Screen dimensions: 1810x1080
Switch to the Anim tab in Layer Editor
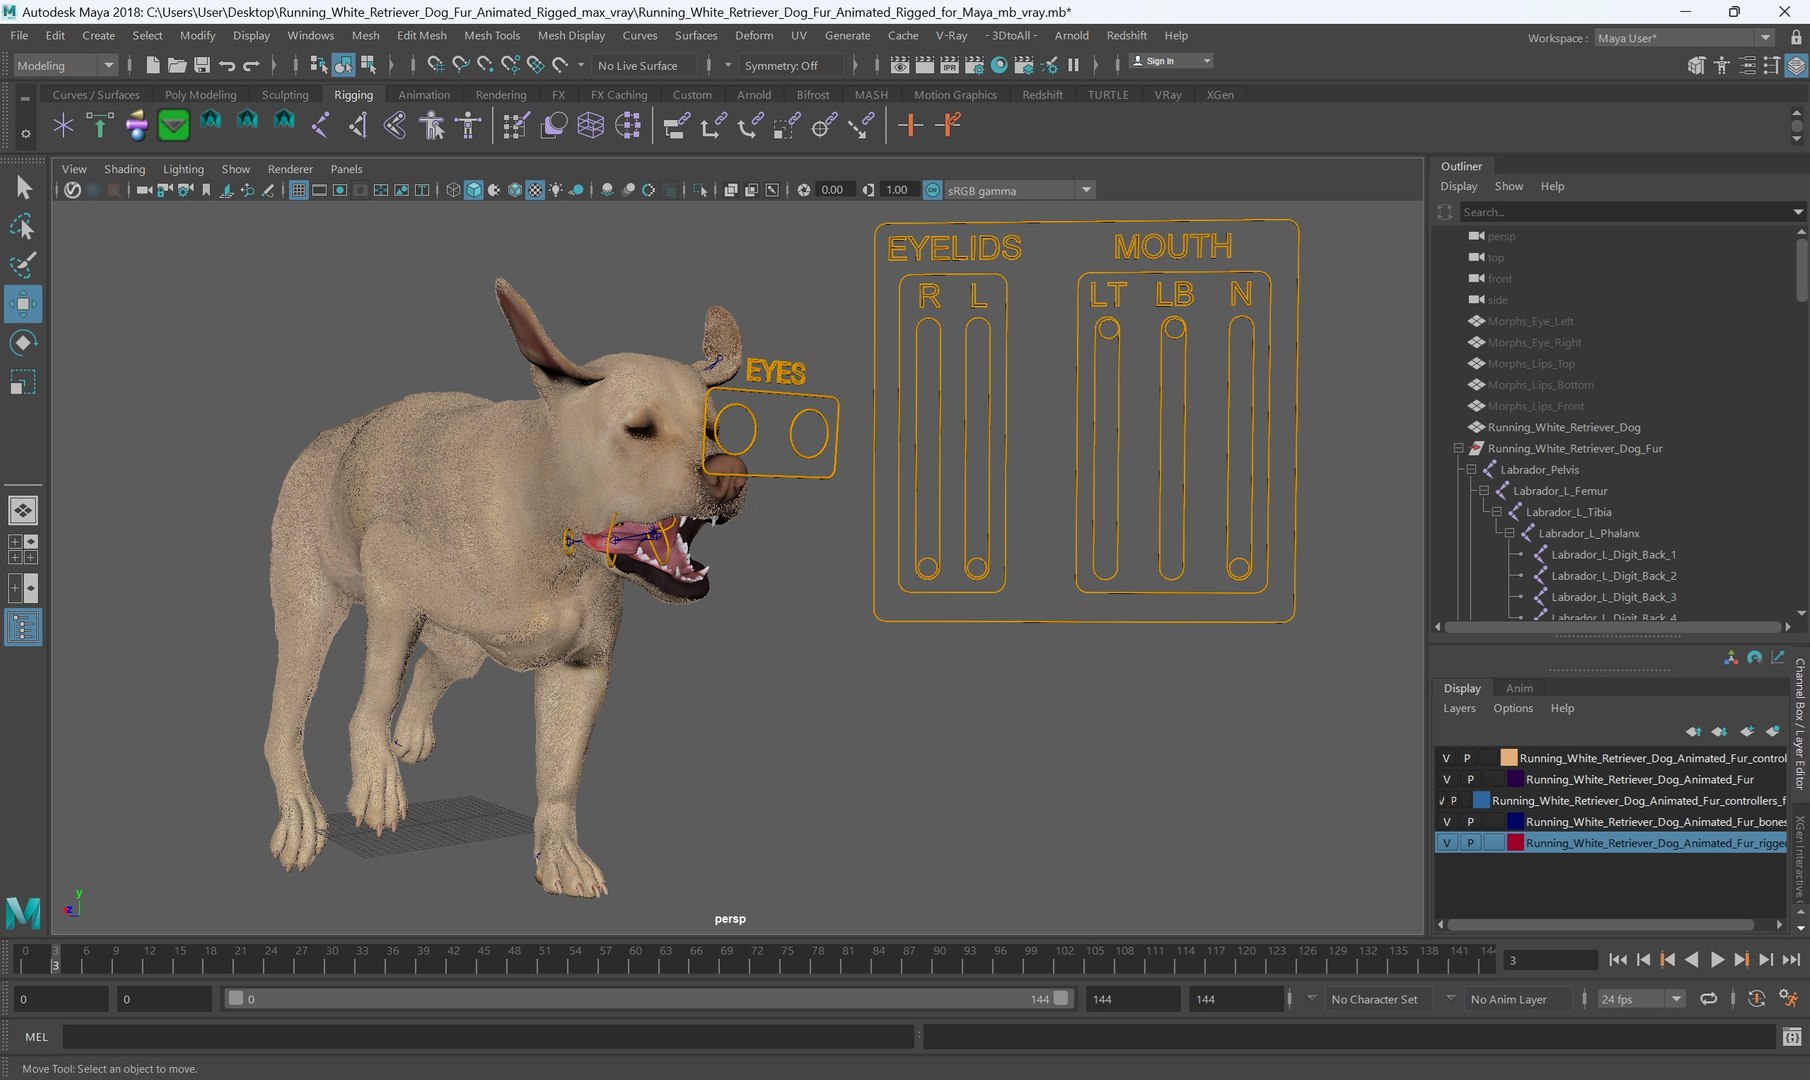coord(1519,688)
